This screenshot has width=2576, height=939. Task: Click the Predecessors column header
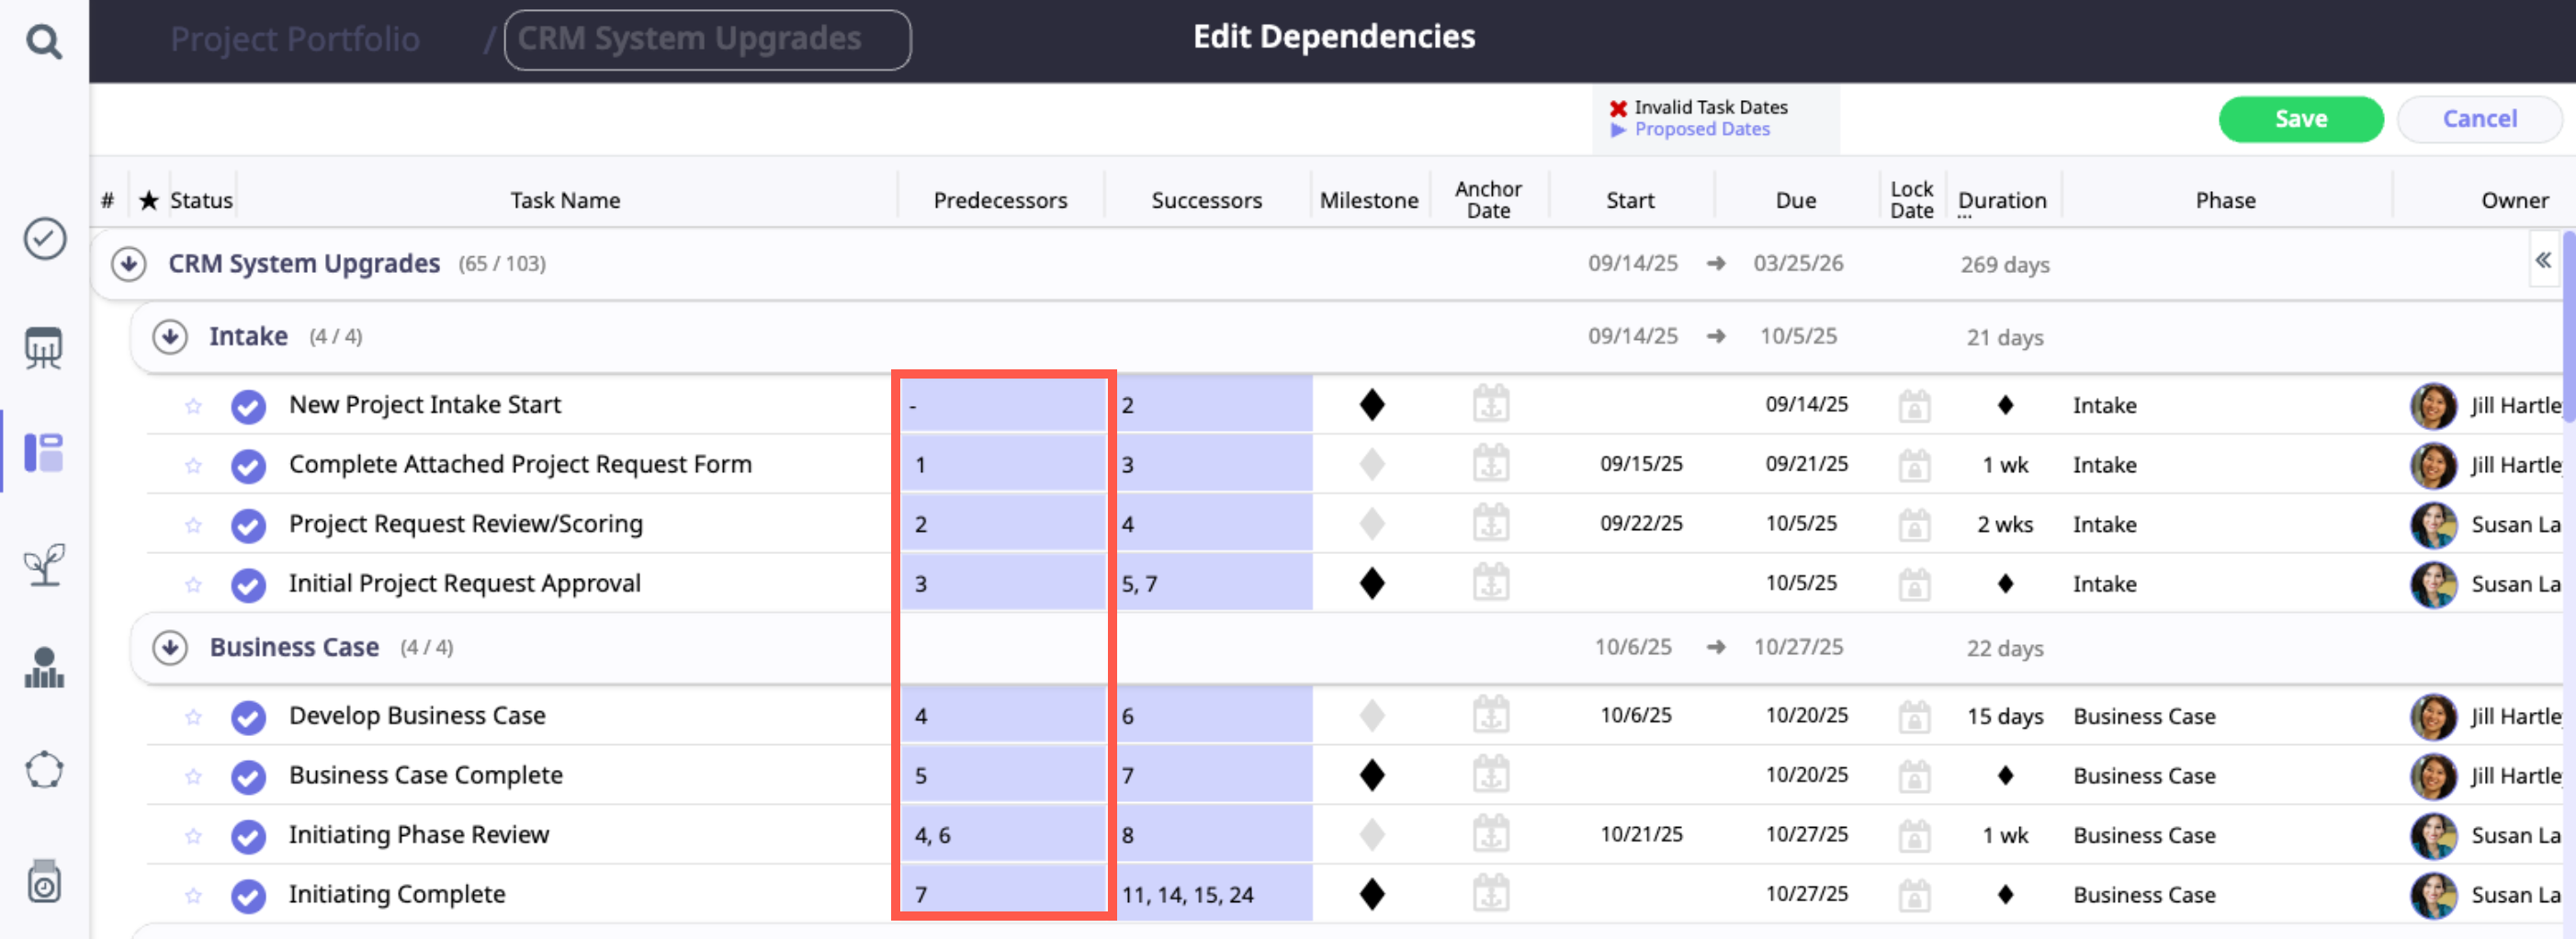[x=999, y=200]
